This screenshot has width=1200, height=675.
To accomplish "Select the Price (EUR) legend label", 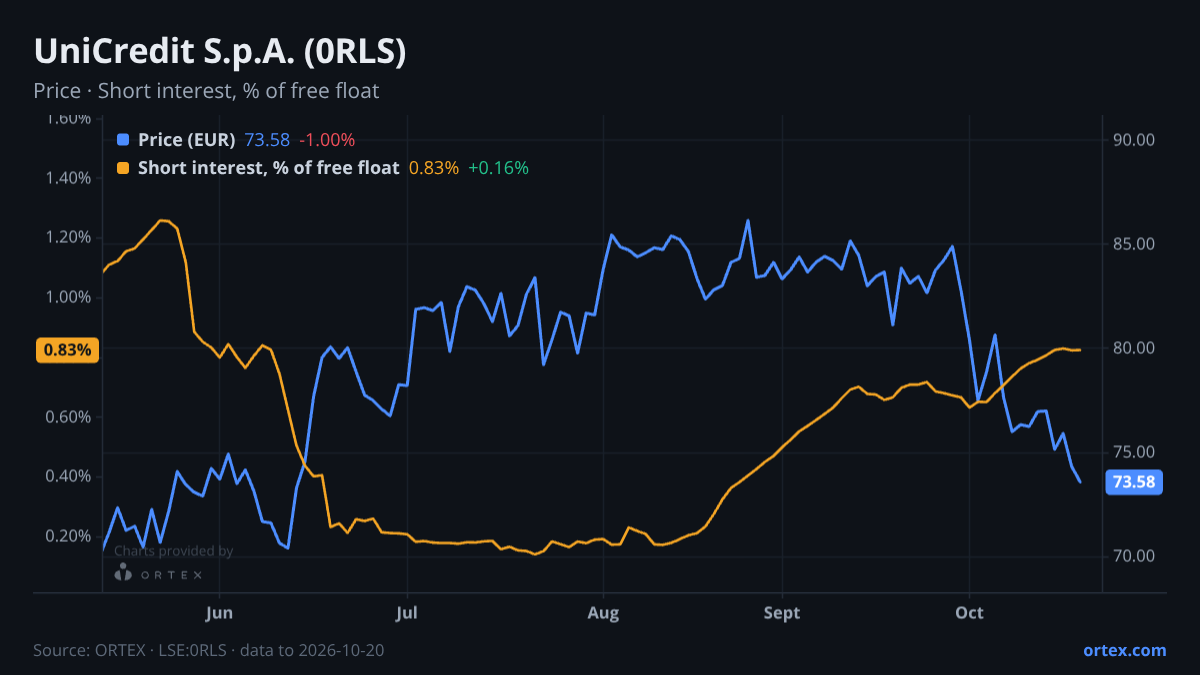I will click(x=187, y=140).
